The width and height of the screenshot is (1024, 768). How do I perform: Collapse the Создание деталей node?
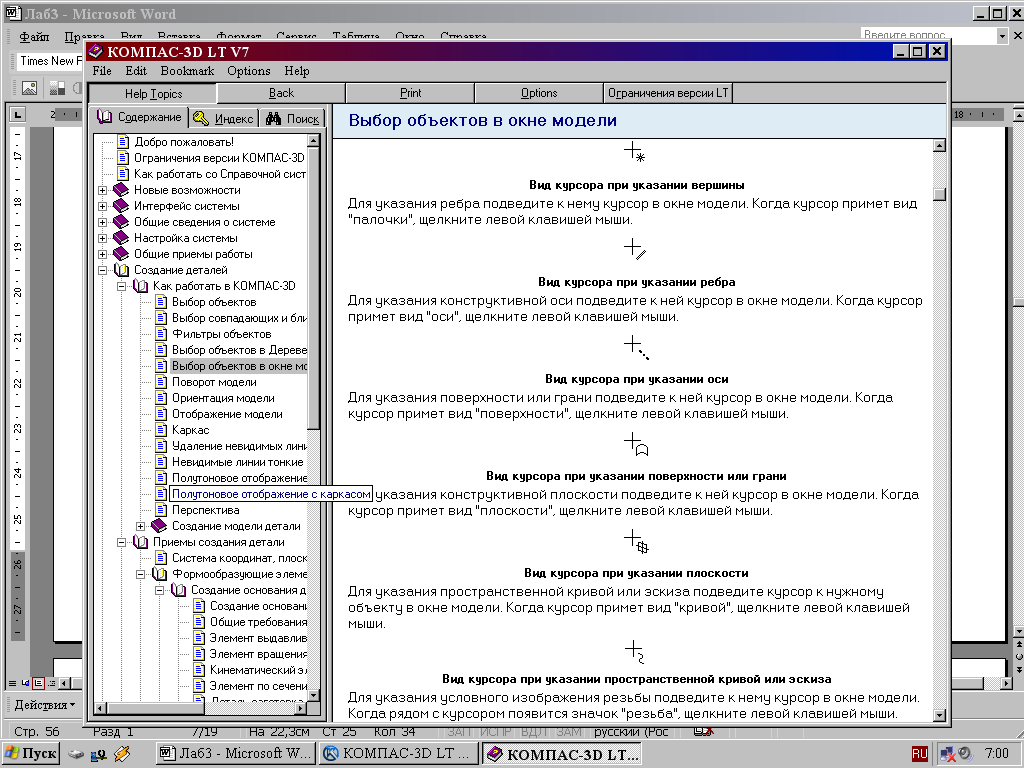[x=103, y=270]
